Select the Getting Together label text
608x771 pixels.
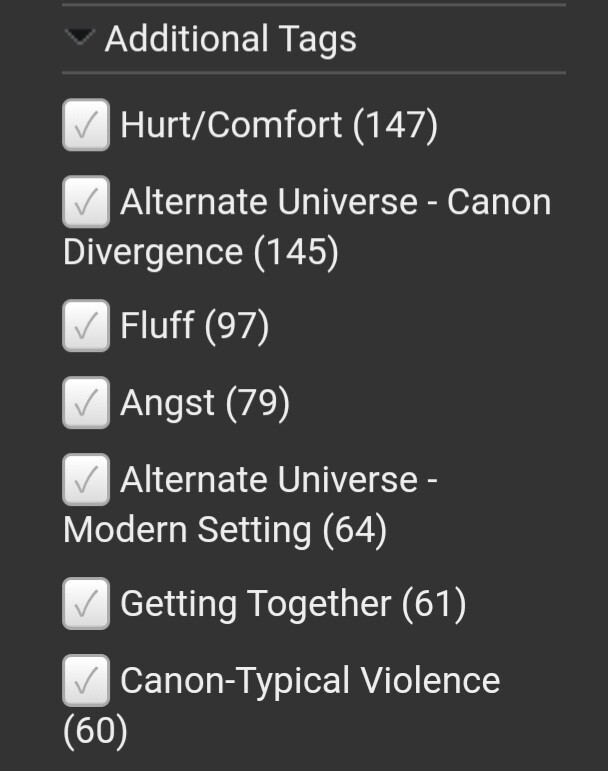(255, 604)
